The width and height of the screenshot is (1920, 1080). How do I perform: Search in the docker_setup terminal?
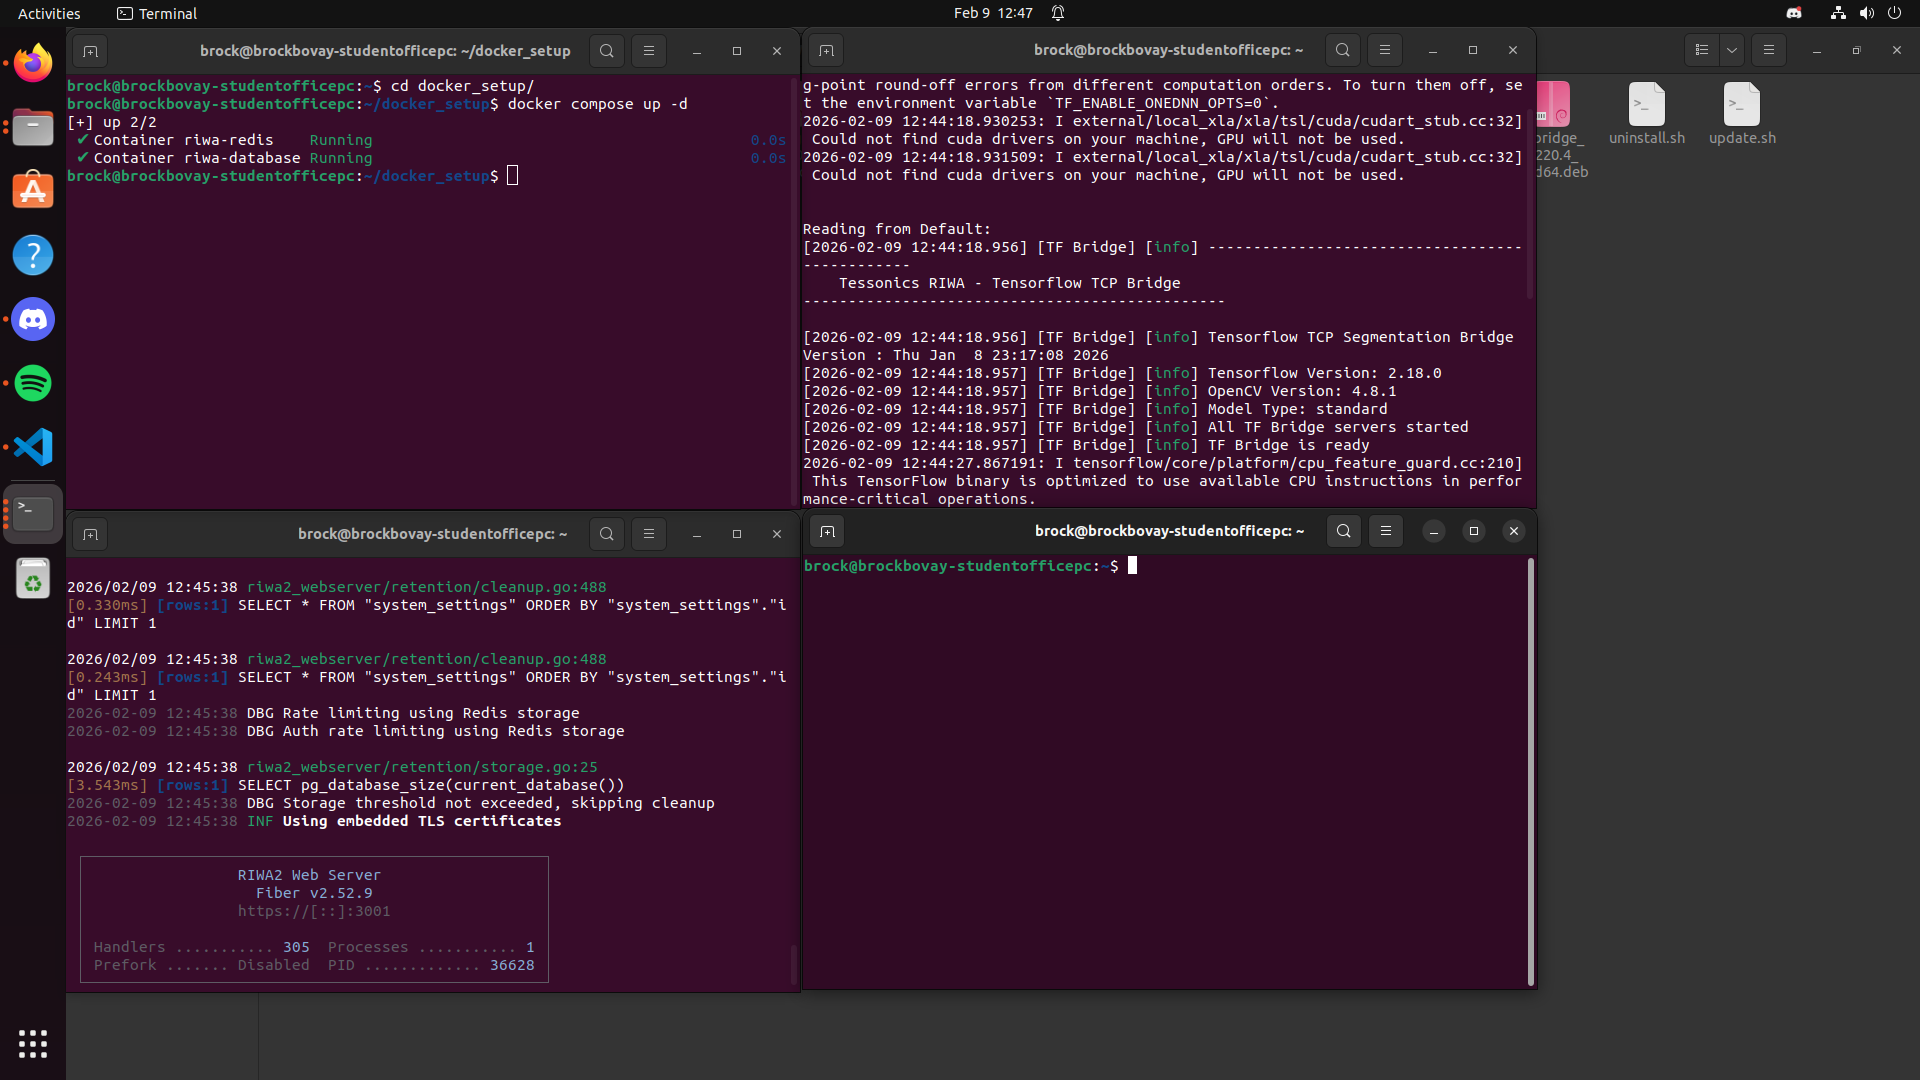pos(607,51)
